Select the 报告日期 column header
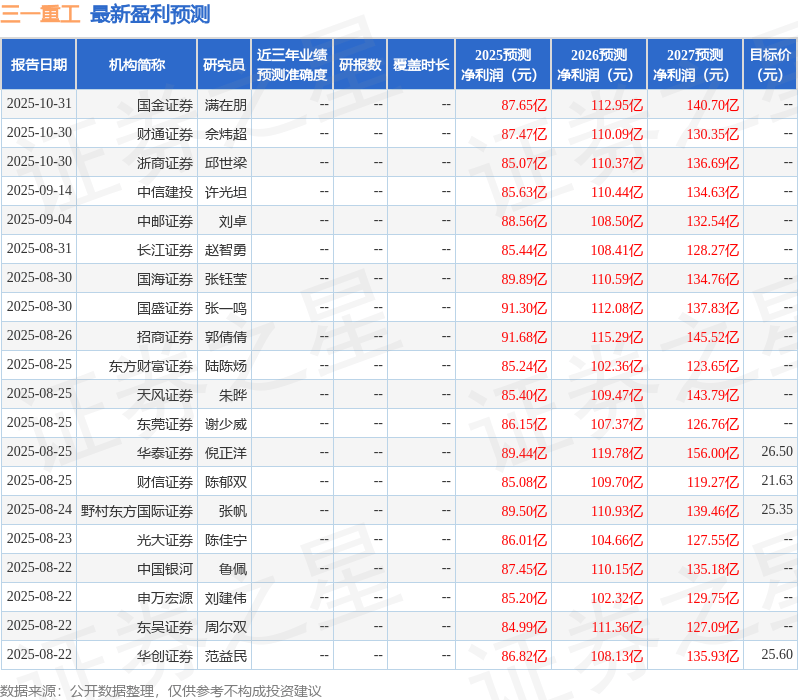This screenshot has height=700, width=798. tap(39, 65)
